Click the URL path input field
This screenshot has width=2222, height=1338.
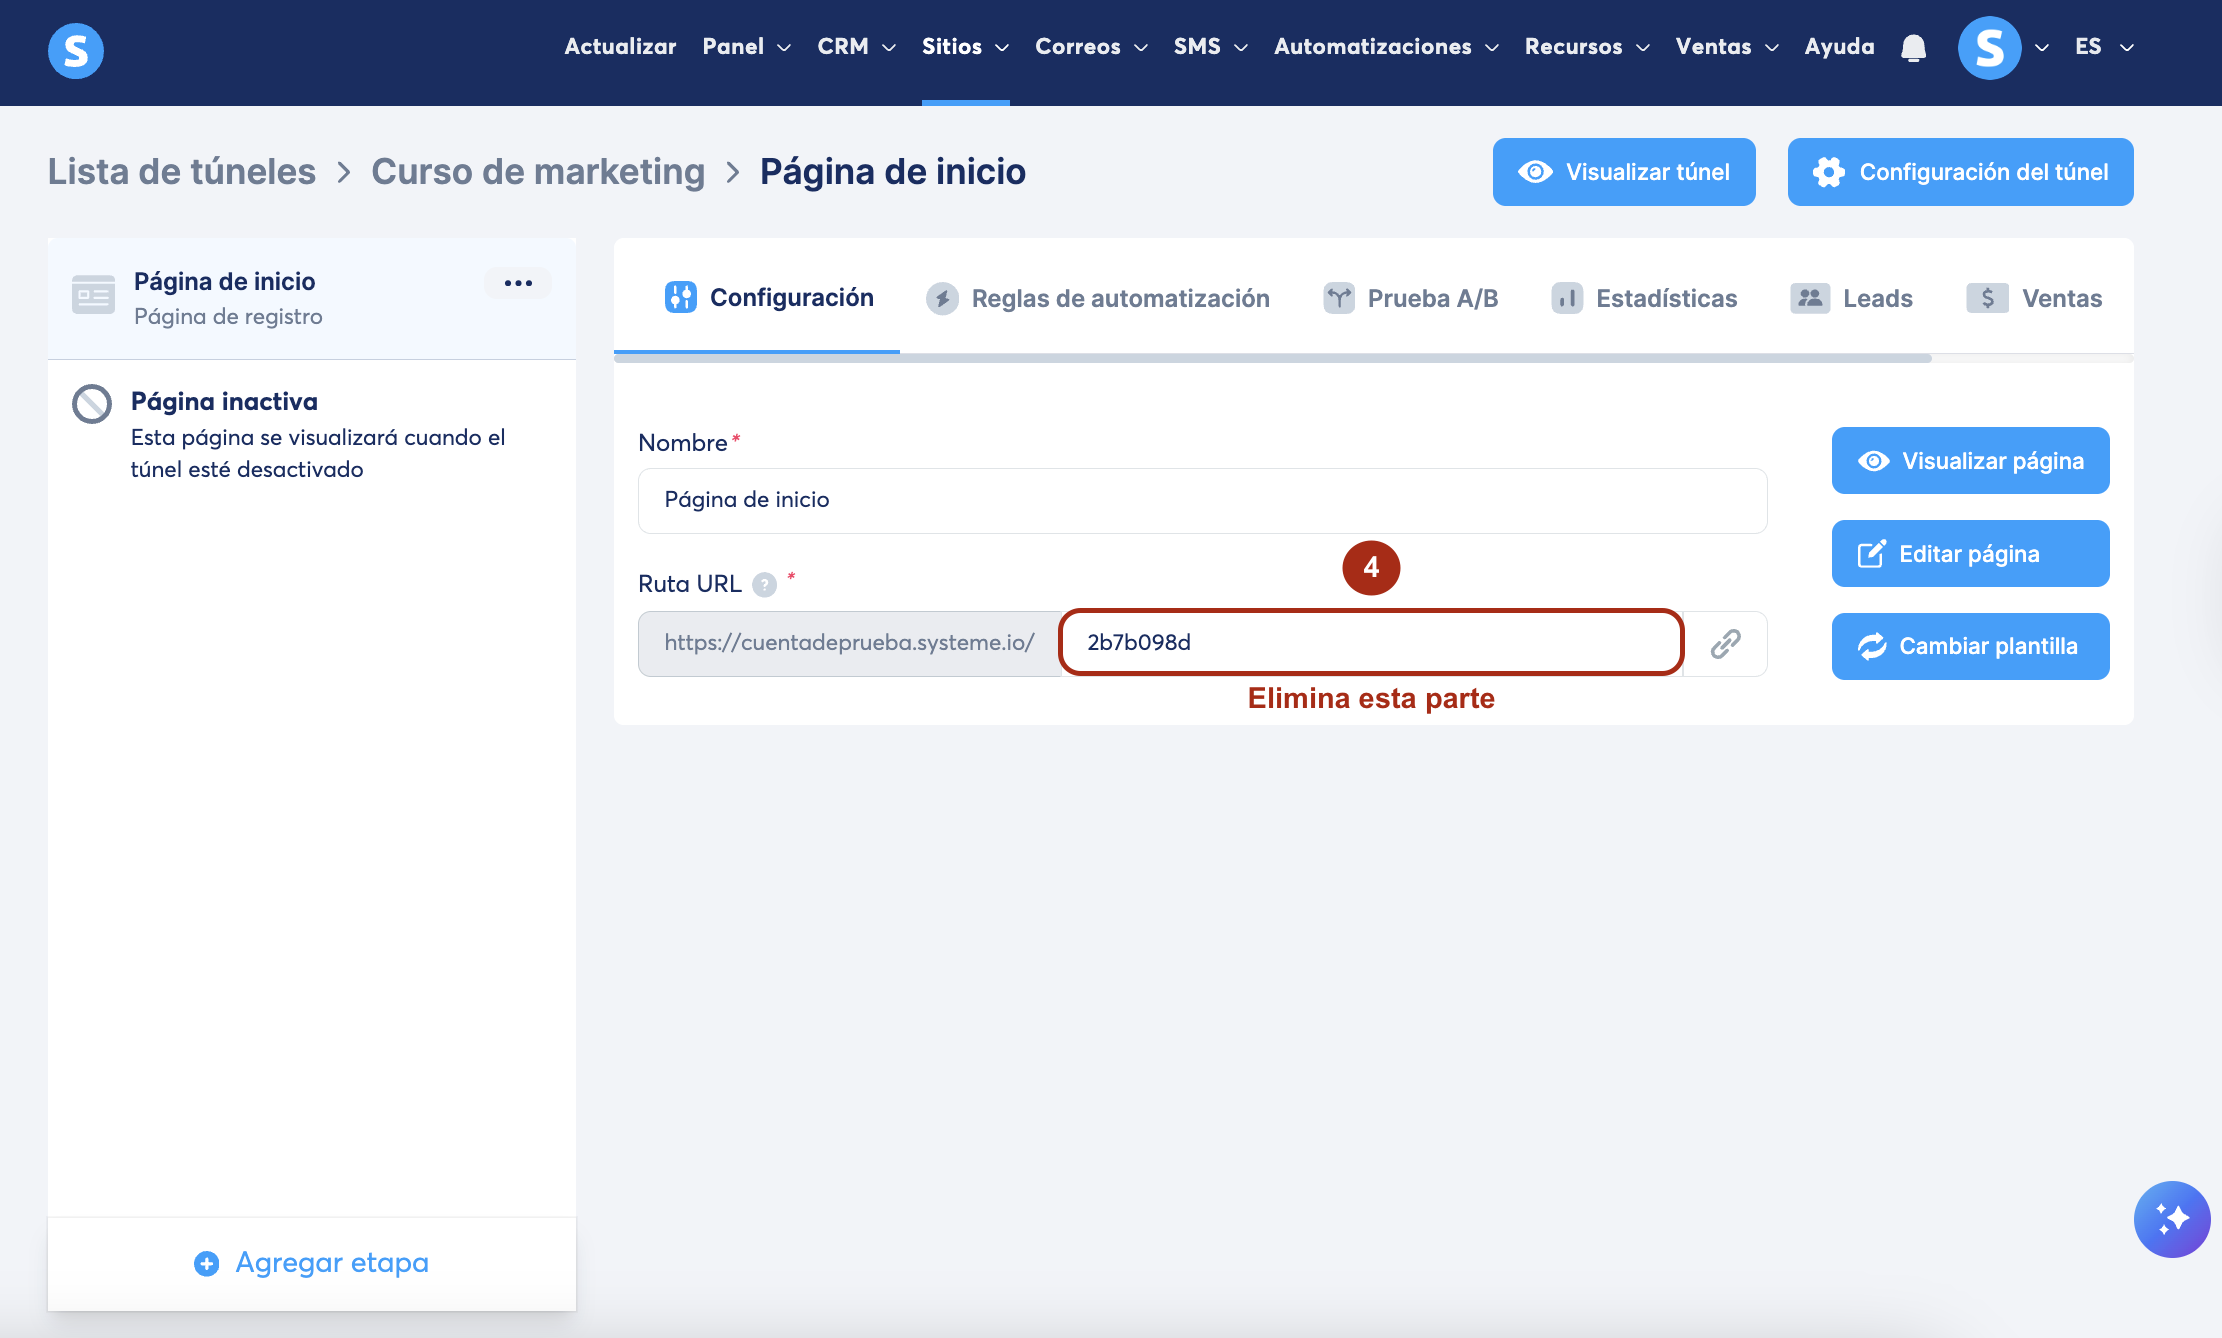[1371, 643]
